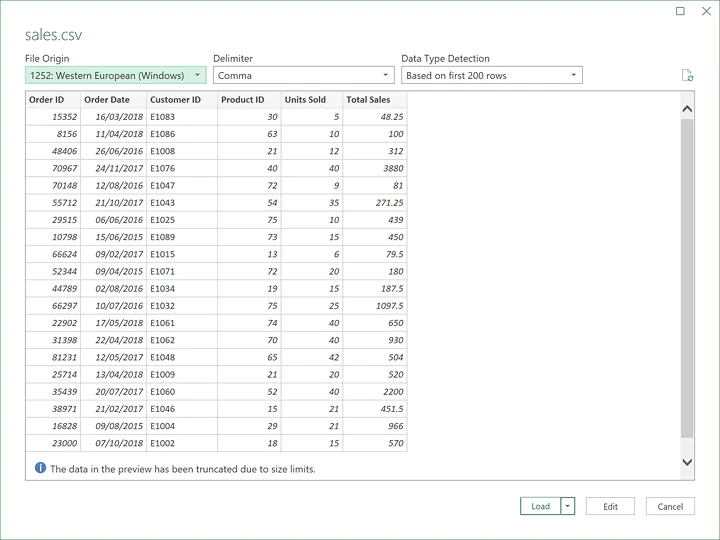Select the Customer ID column header

[x=182, y=100]
